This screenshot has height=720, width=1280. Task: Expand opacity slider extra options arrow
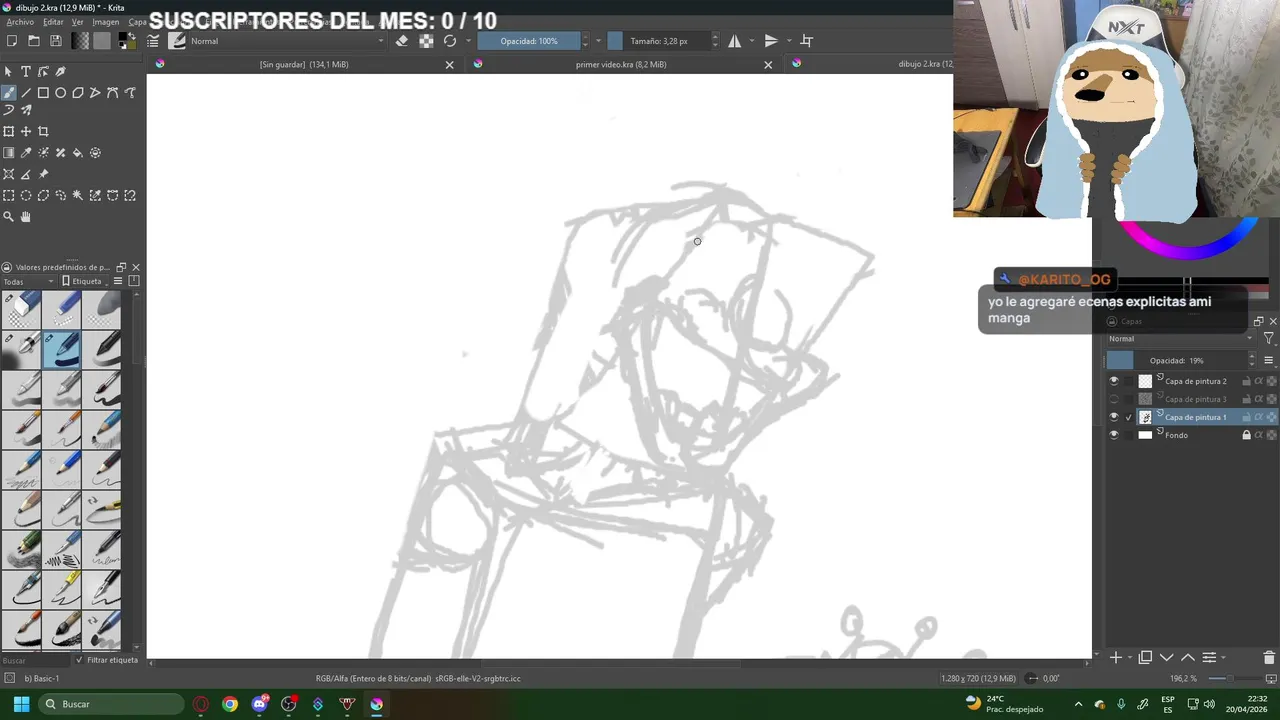point(598,41)
